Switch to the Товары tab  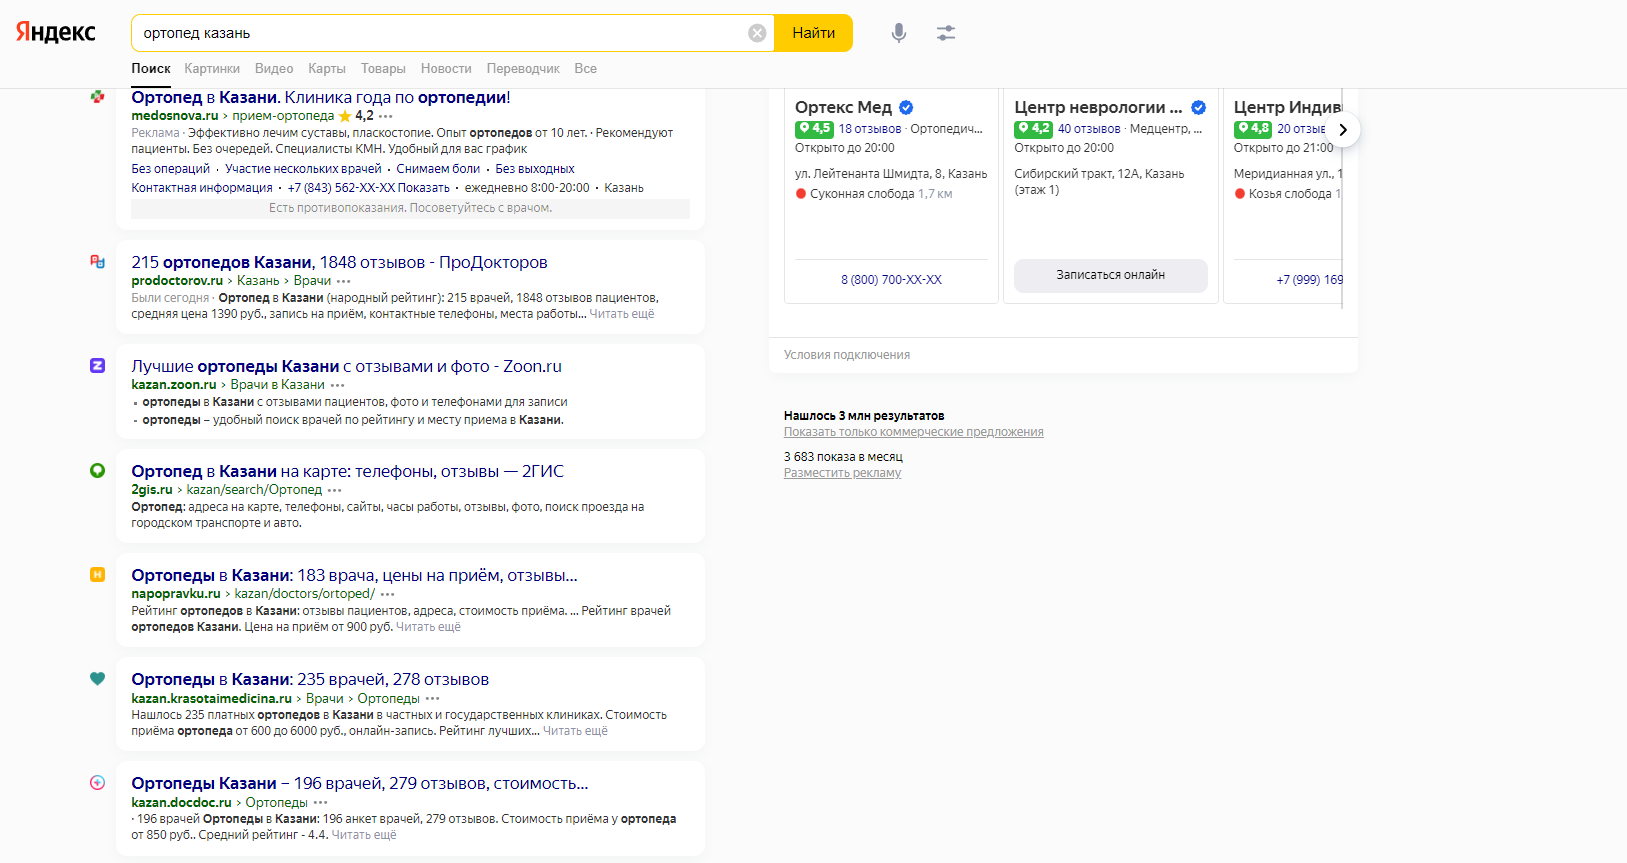point(383,69)
